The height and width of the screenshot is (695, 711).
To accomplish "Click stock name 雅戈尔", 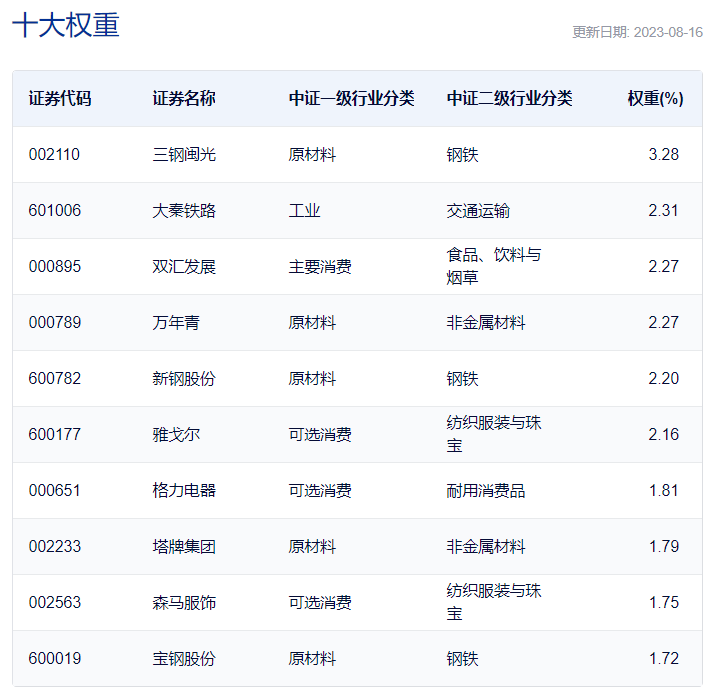I will [176, 434].
